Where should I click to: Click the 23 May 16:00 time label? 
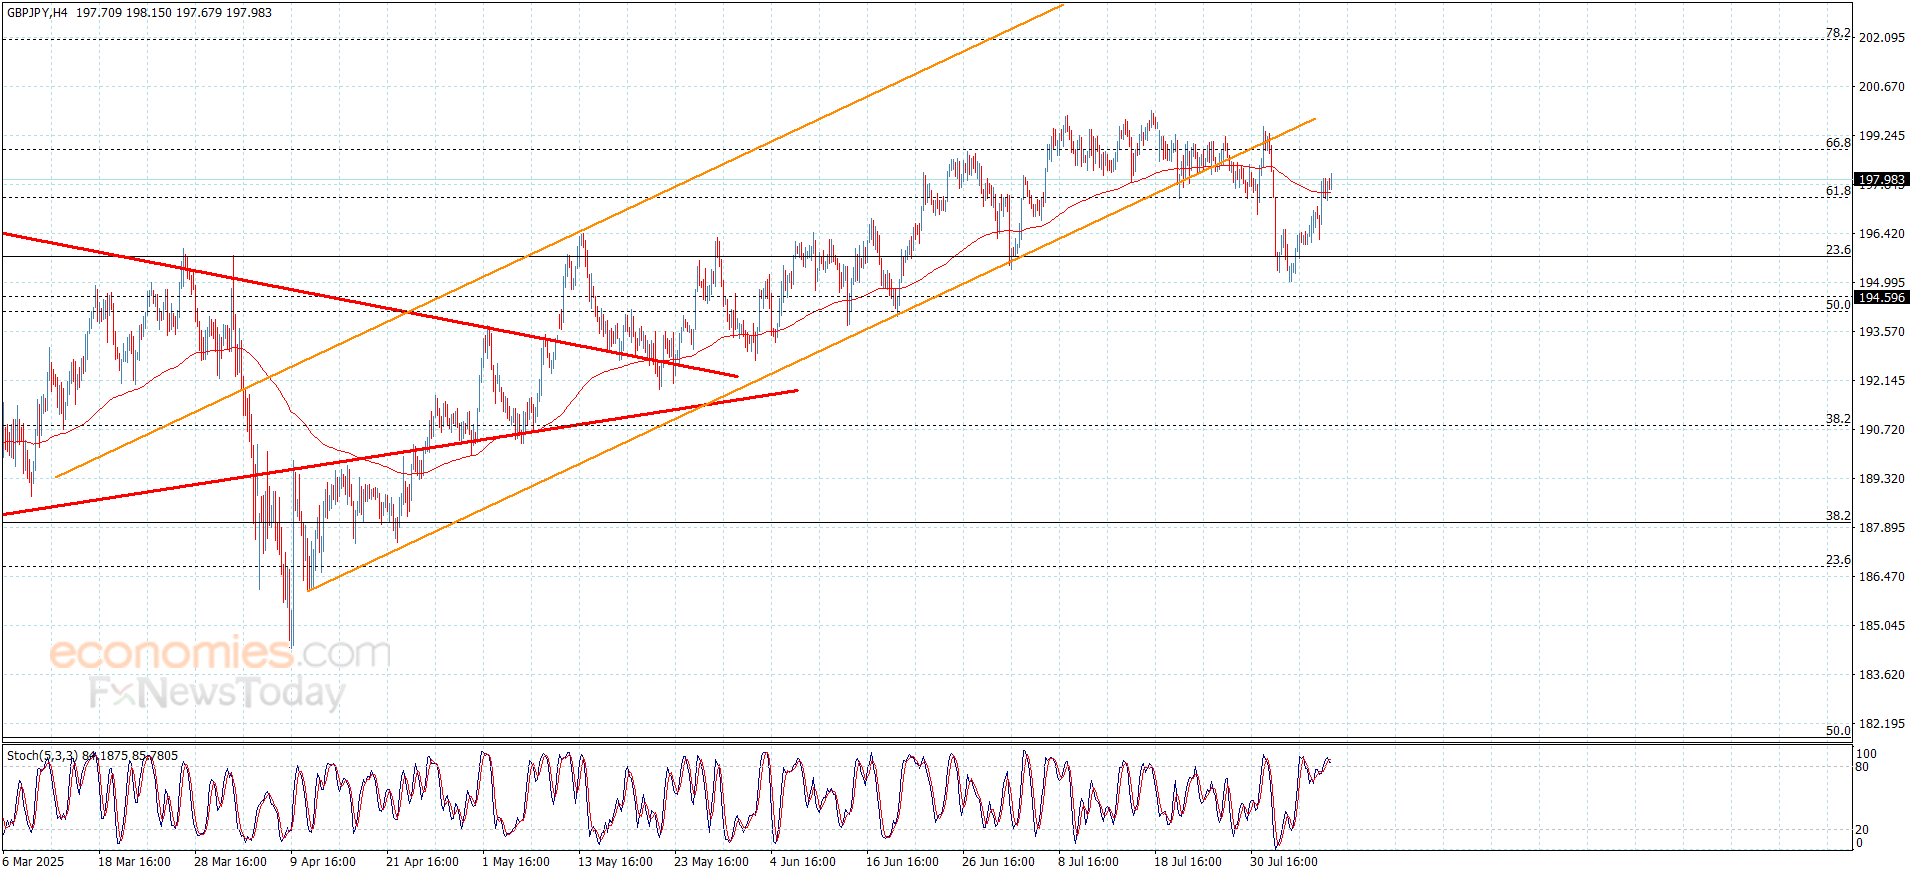point(711,862)
